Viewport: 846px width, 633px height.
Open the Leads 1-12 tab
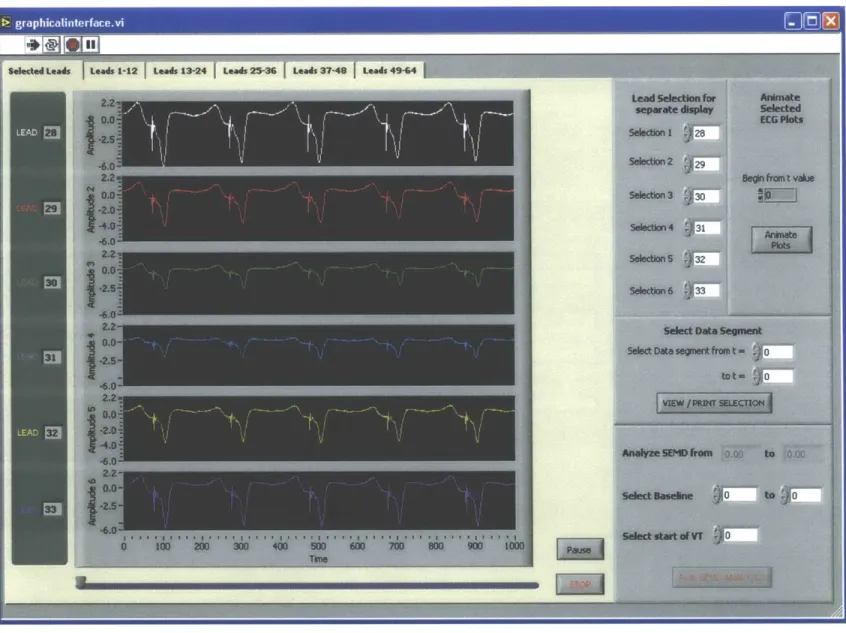click(114, 71)
